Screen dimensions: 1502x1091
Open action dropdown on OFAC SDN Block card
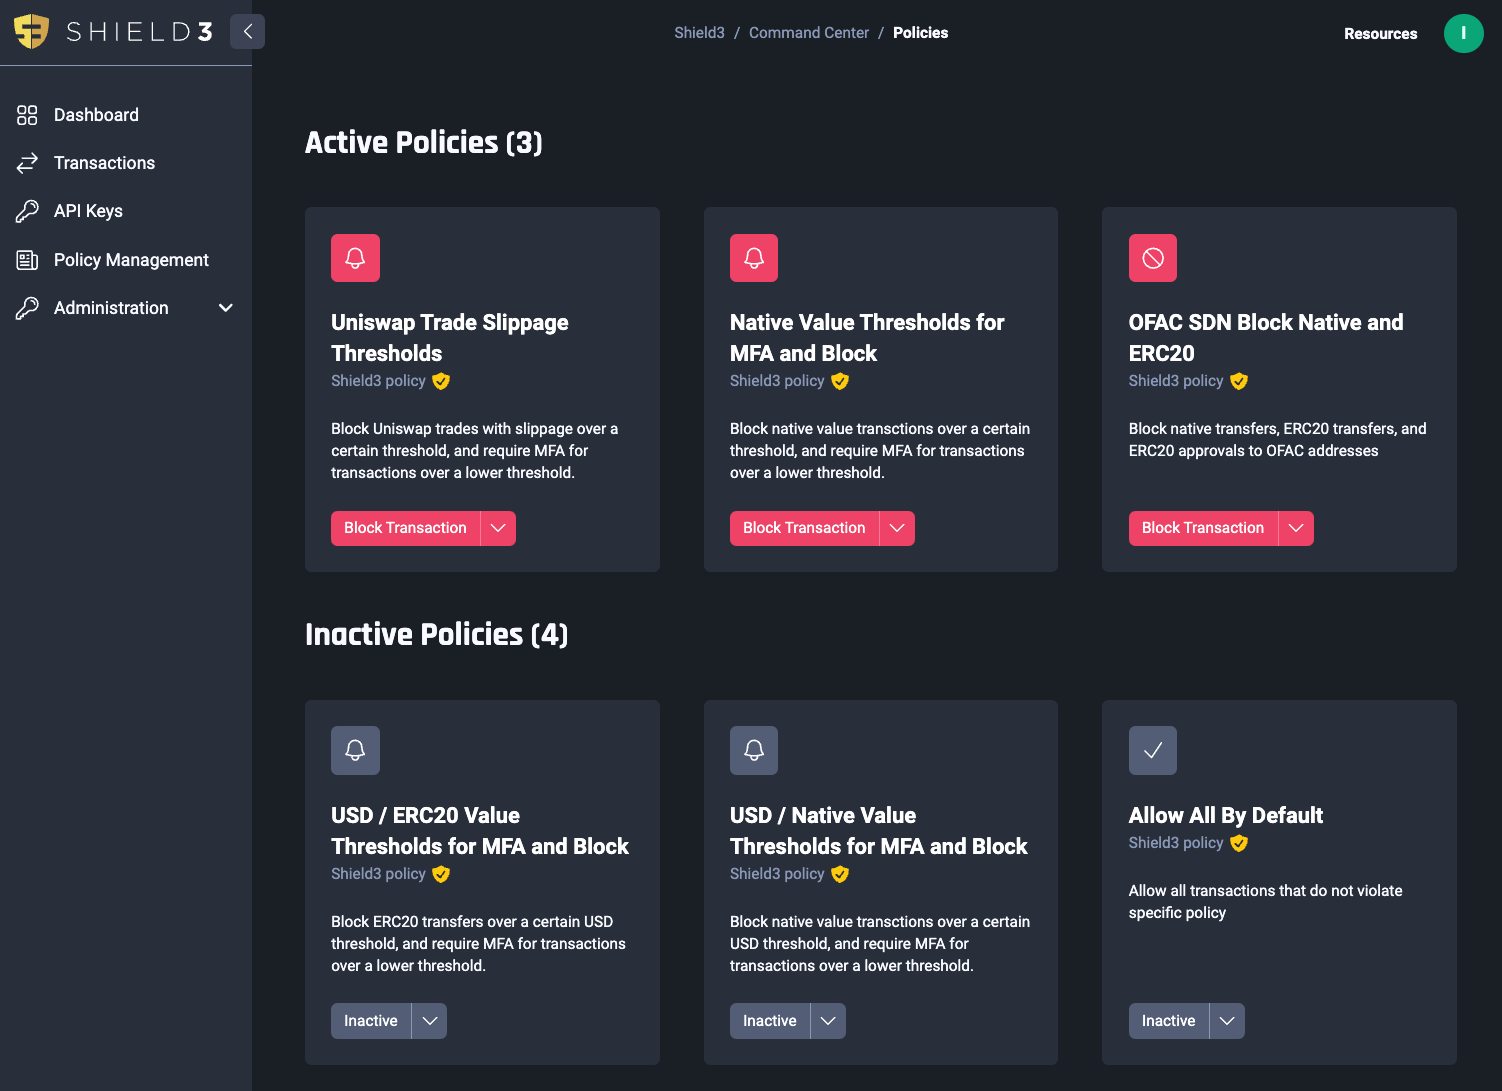tap(1296, 528)
